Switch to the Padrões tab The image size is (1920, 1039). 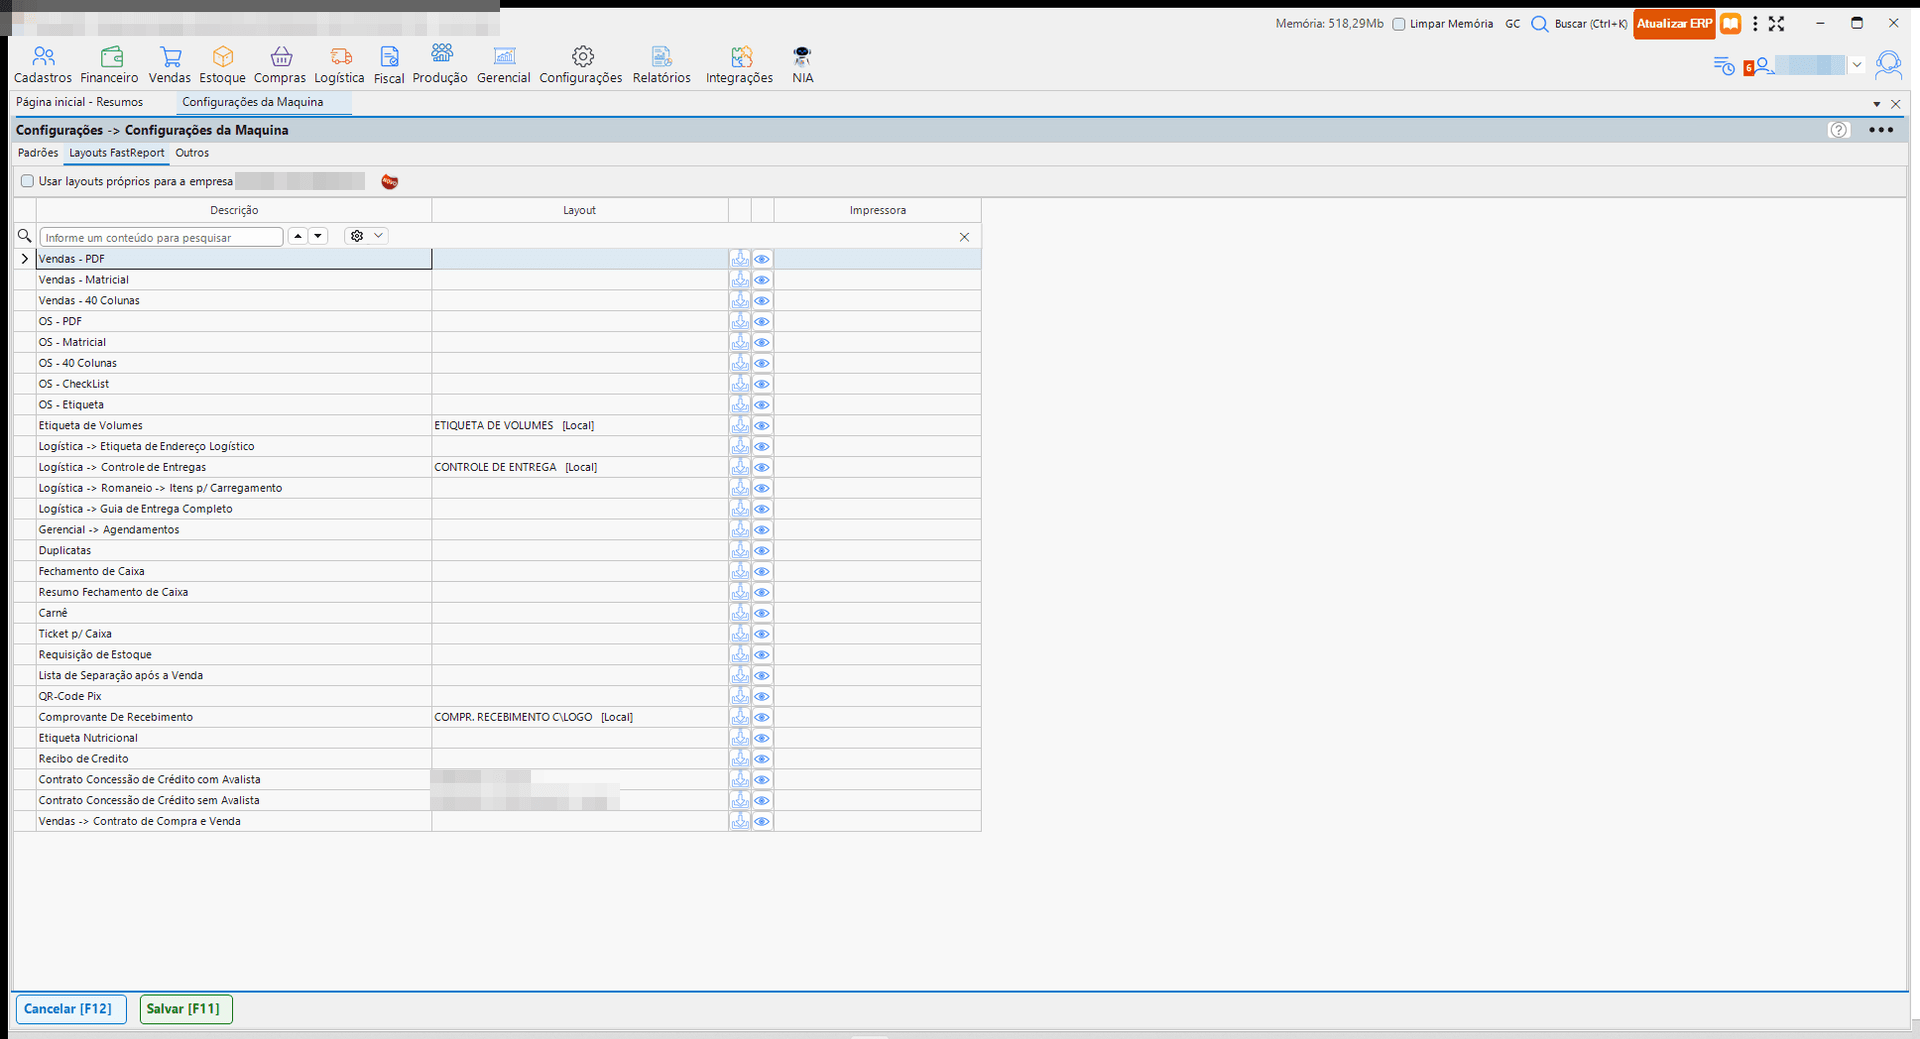tap(38, 153)
